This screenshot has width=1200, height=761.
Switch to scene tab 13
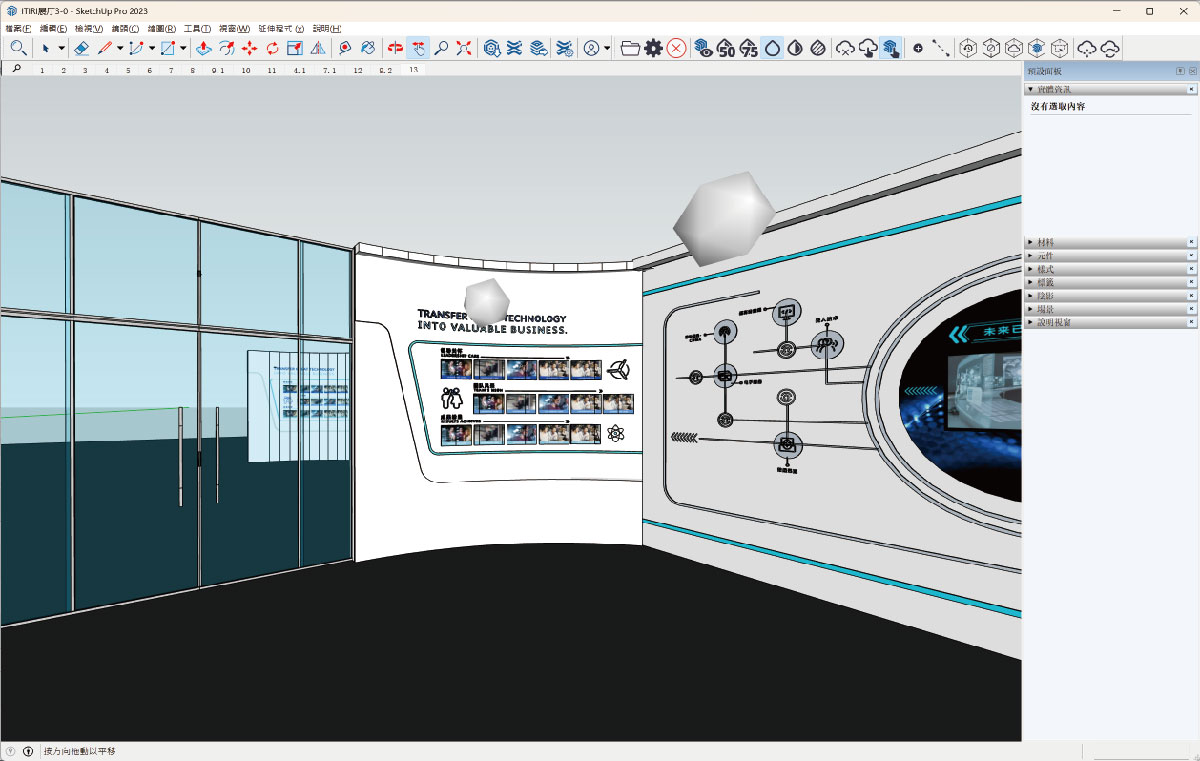[x=413, y=71]
